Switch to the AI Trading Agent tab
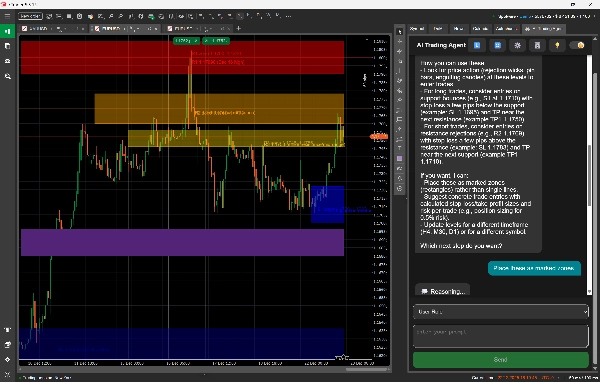This screenshot has width=600, height=382. (x=544, y=29)
